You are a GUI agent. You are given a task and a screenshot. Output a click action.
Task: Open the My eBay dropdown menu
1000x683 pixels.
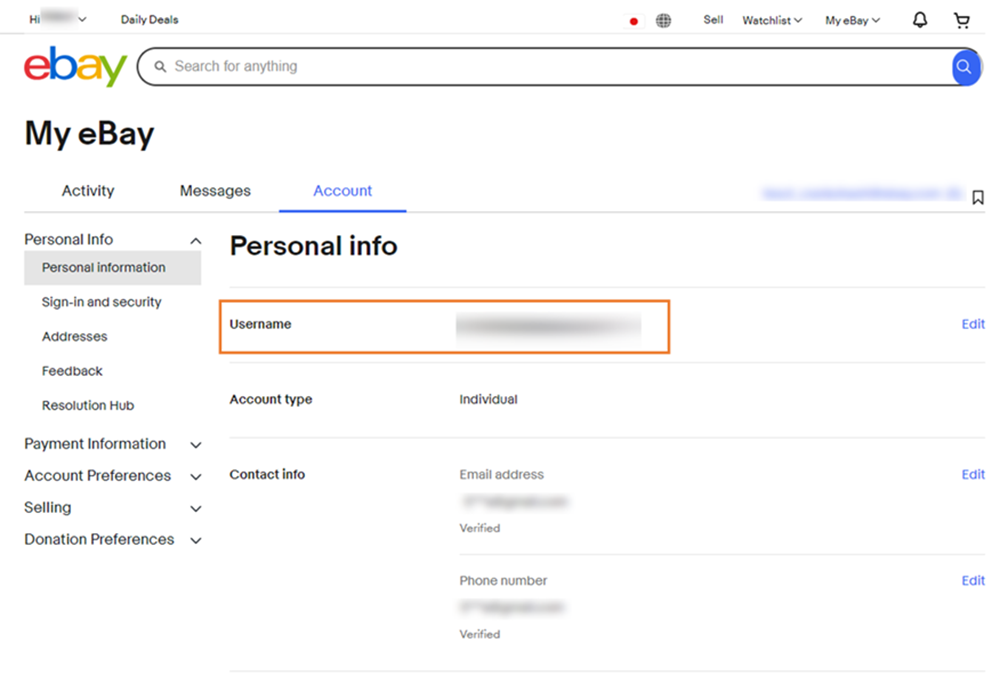pyautogui.click(x=852, y=20)
